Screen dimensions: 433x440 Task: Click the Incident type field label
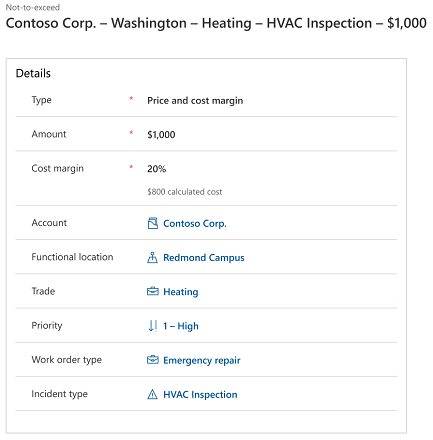pyautogui.click(x=59, y=394)
